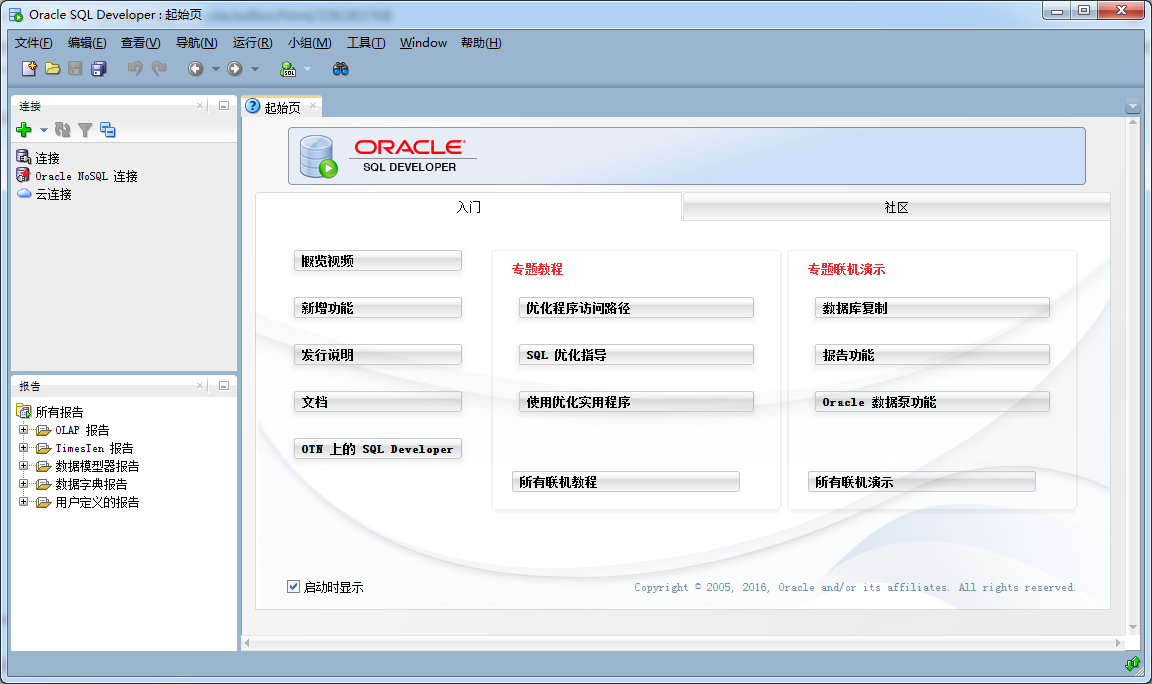
Task: Click the binoculars Find DB Object icon
Action: pos(340,68)
